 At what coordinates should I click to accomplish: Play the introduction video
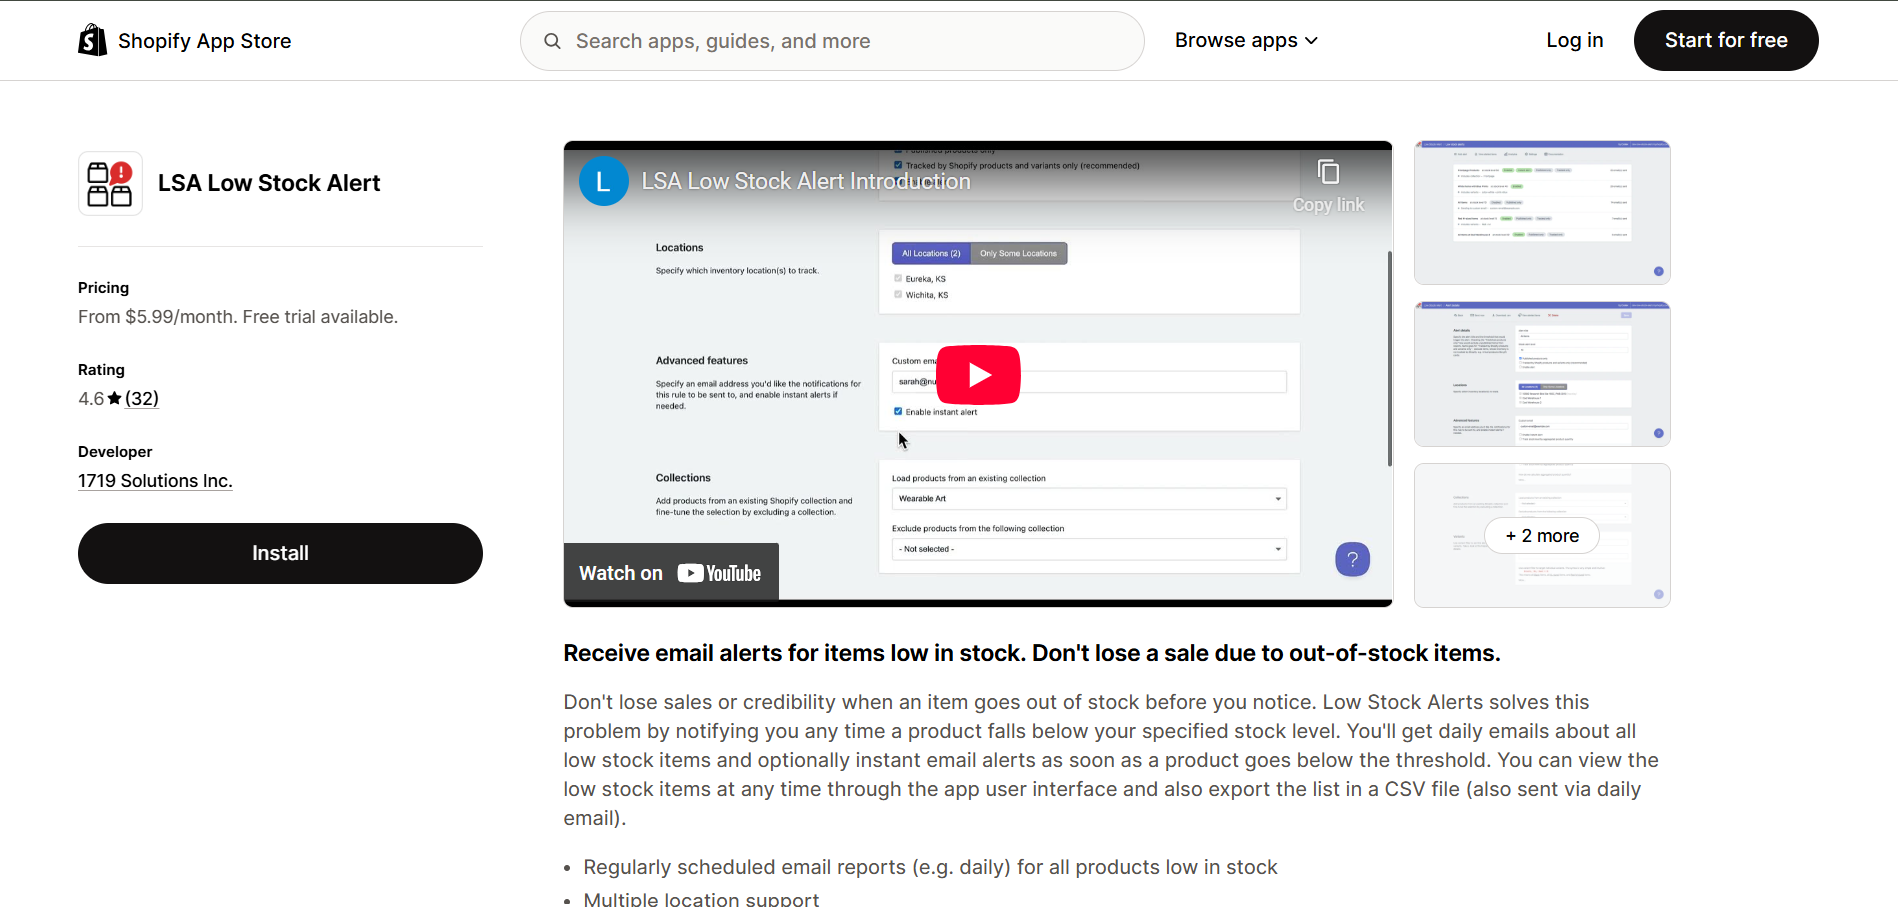click(978, 375)
